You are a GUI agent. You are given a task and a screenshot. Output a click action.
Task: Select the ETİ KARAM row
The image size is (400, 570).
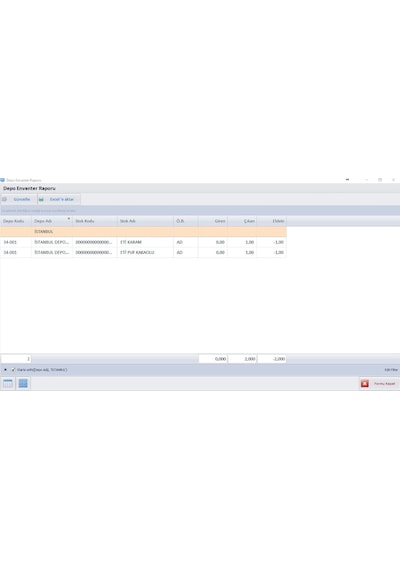pyautogui.click(x=143, y=242)
